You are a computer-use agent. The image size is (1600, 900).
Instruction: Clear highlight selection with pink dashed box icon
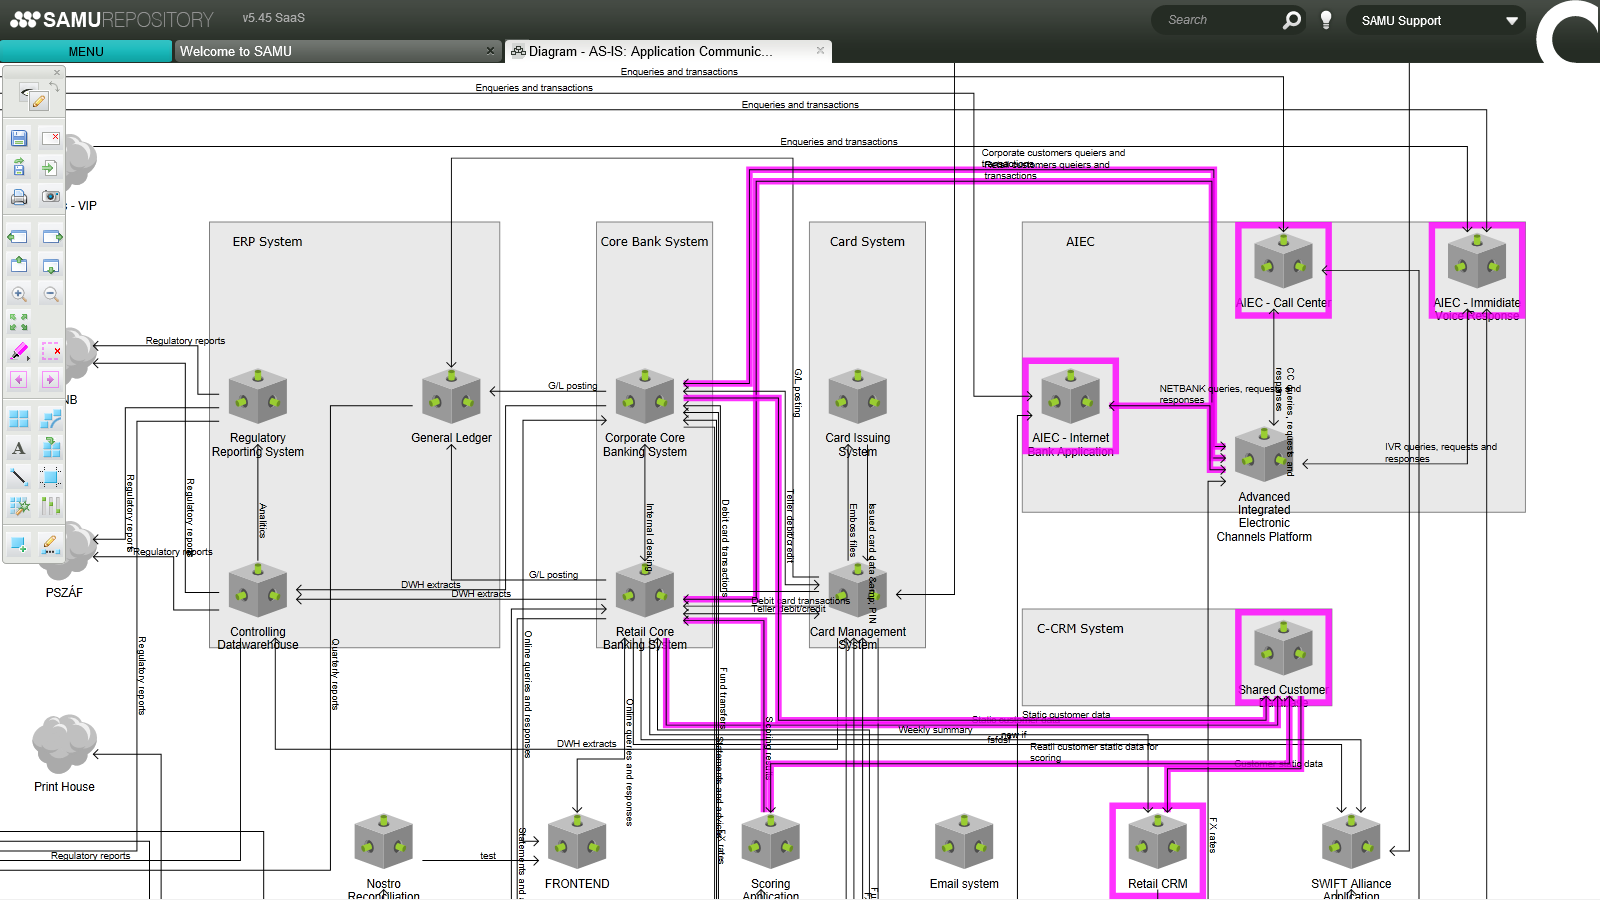[51, 351]
